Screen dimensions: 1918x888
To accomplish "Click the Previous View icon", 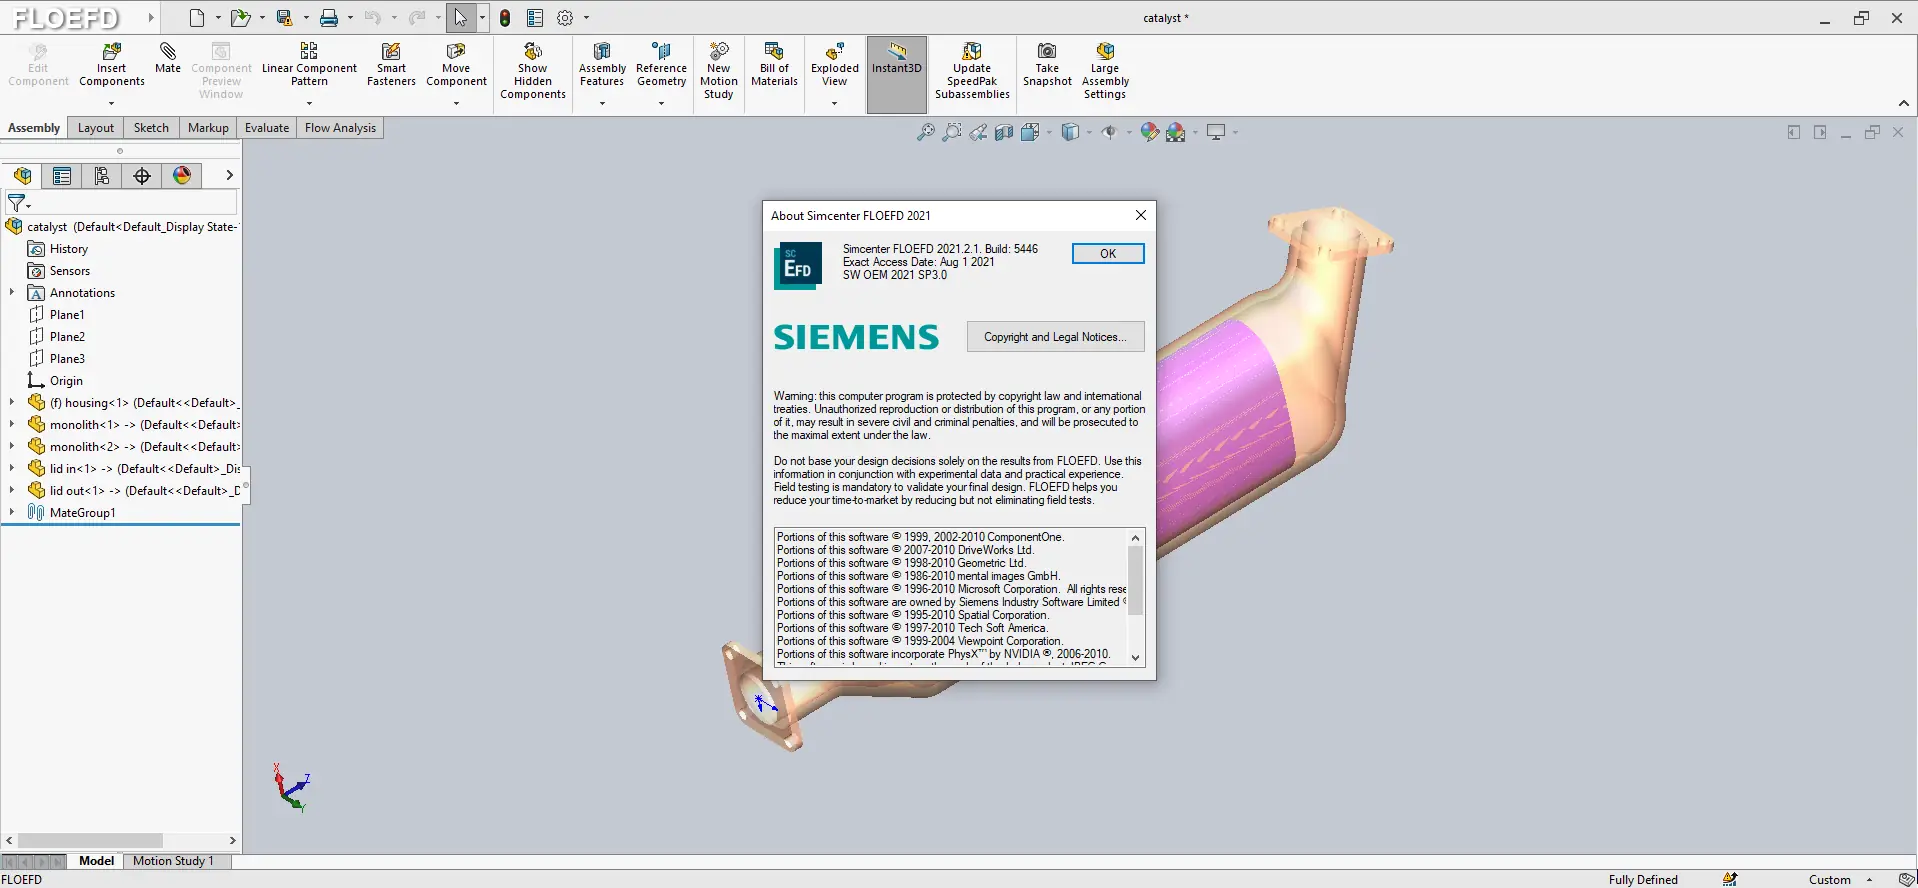I will click(x=978, y=132).
